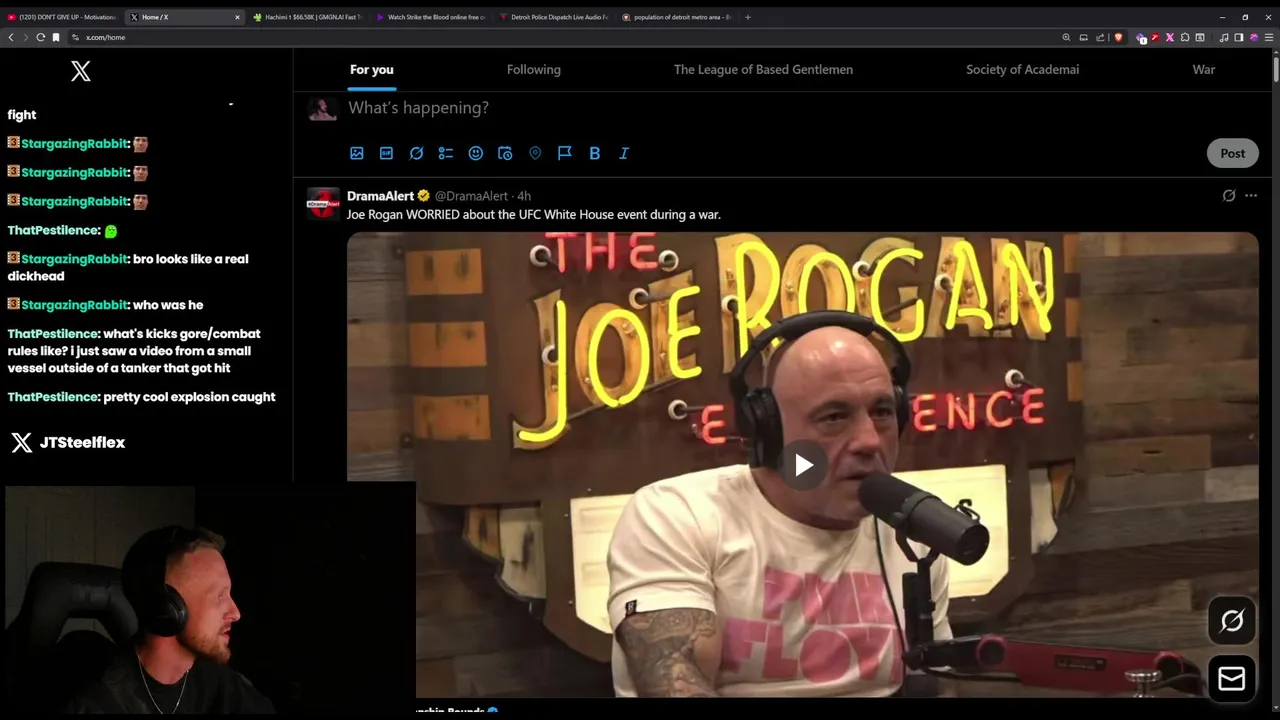Open the emoji picker in the composer
This screenshot has width=1280, height=720.
point(476,153)
